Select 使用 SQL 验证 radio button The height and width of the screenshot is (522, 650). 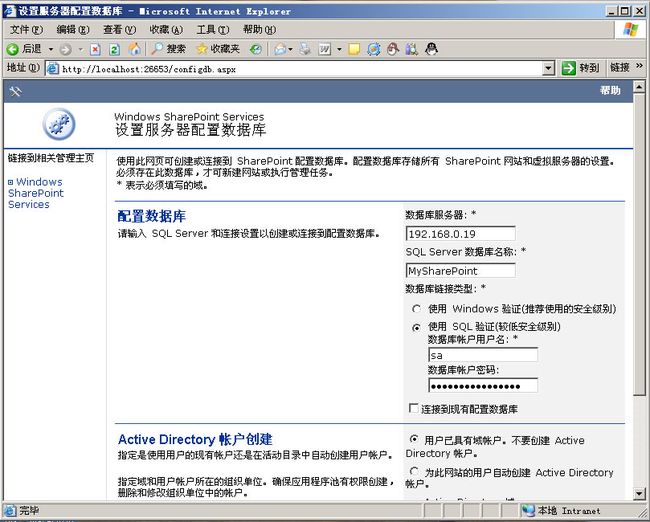[416, 327]
